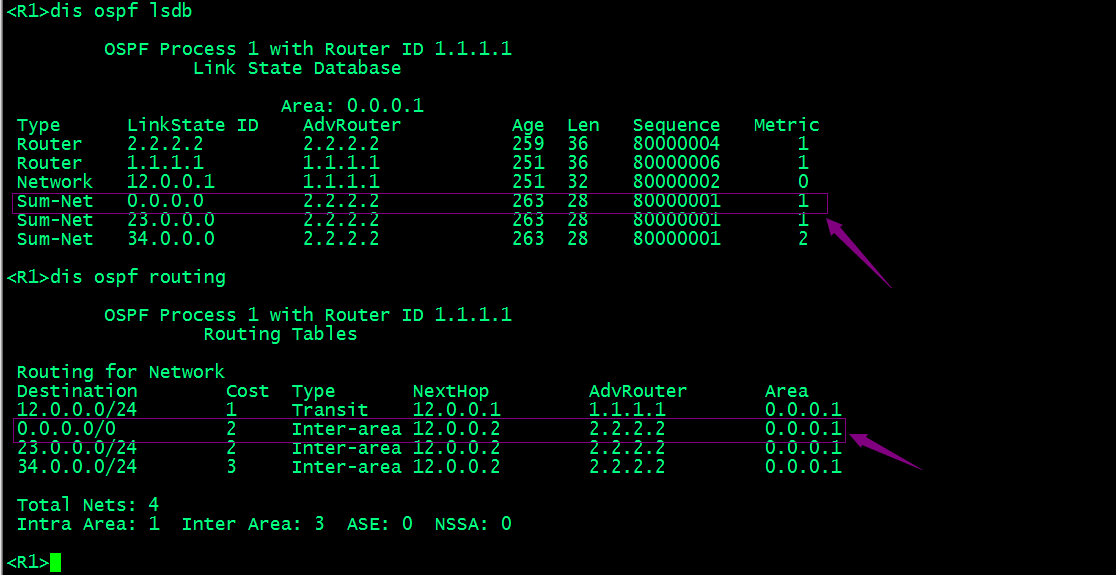The width and height of the screenshot is (1116, 575).
Task: Click the 'Area' column header in routing table
Action: [x=786, y=391]
